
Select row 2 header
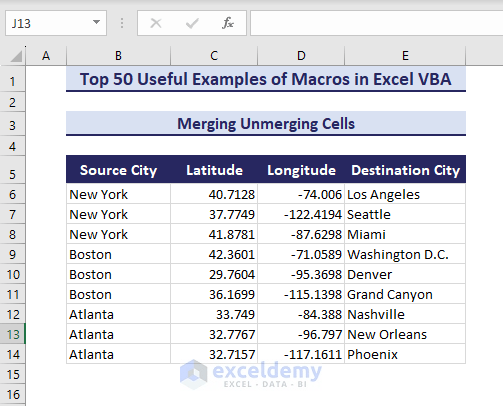click(13, 102)
